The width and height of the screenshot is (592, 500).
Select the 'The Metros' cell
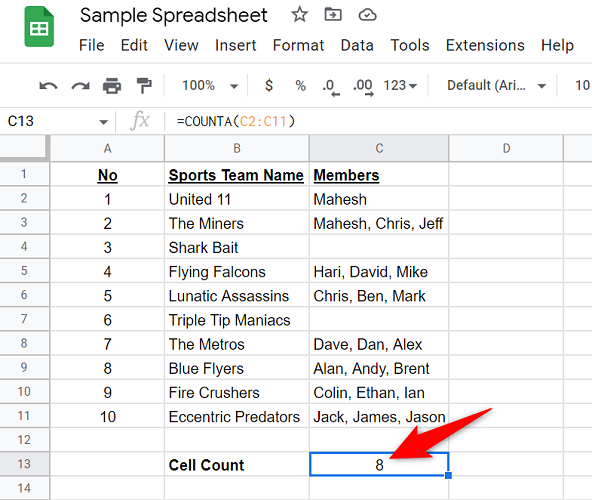pyautogui.click(x=237, y=344)
